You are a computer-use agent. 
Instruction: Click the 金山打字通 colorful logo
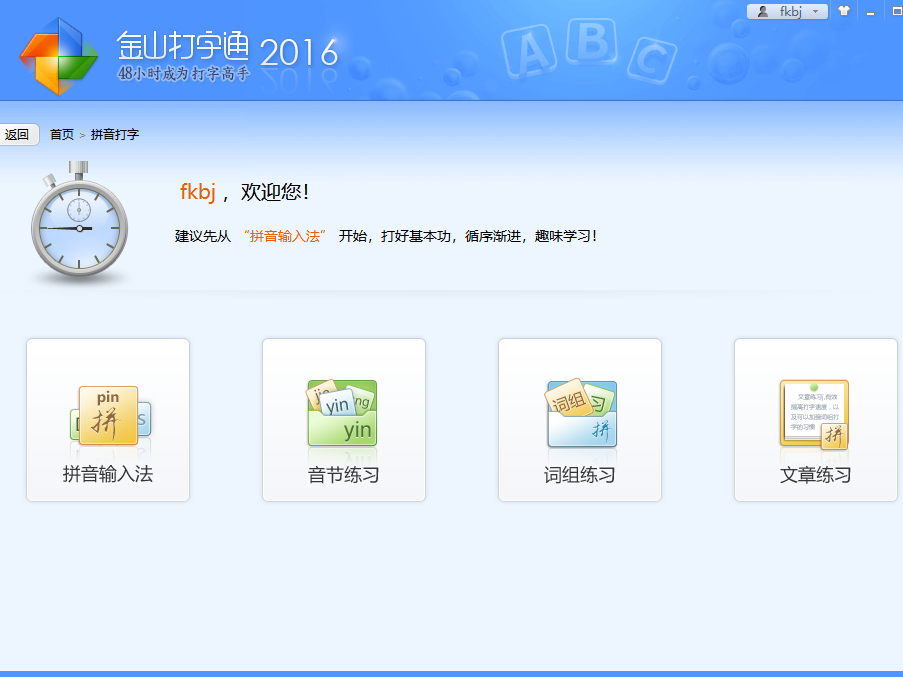pyautogui.click(x=59, y=56)
